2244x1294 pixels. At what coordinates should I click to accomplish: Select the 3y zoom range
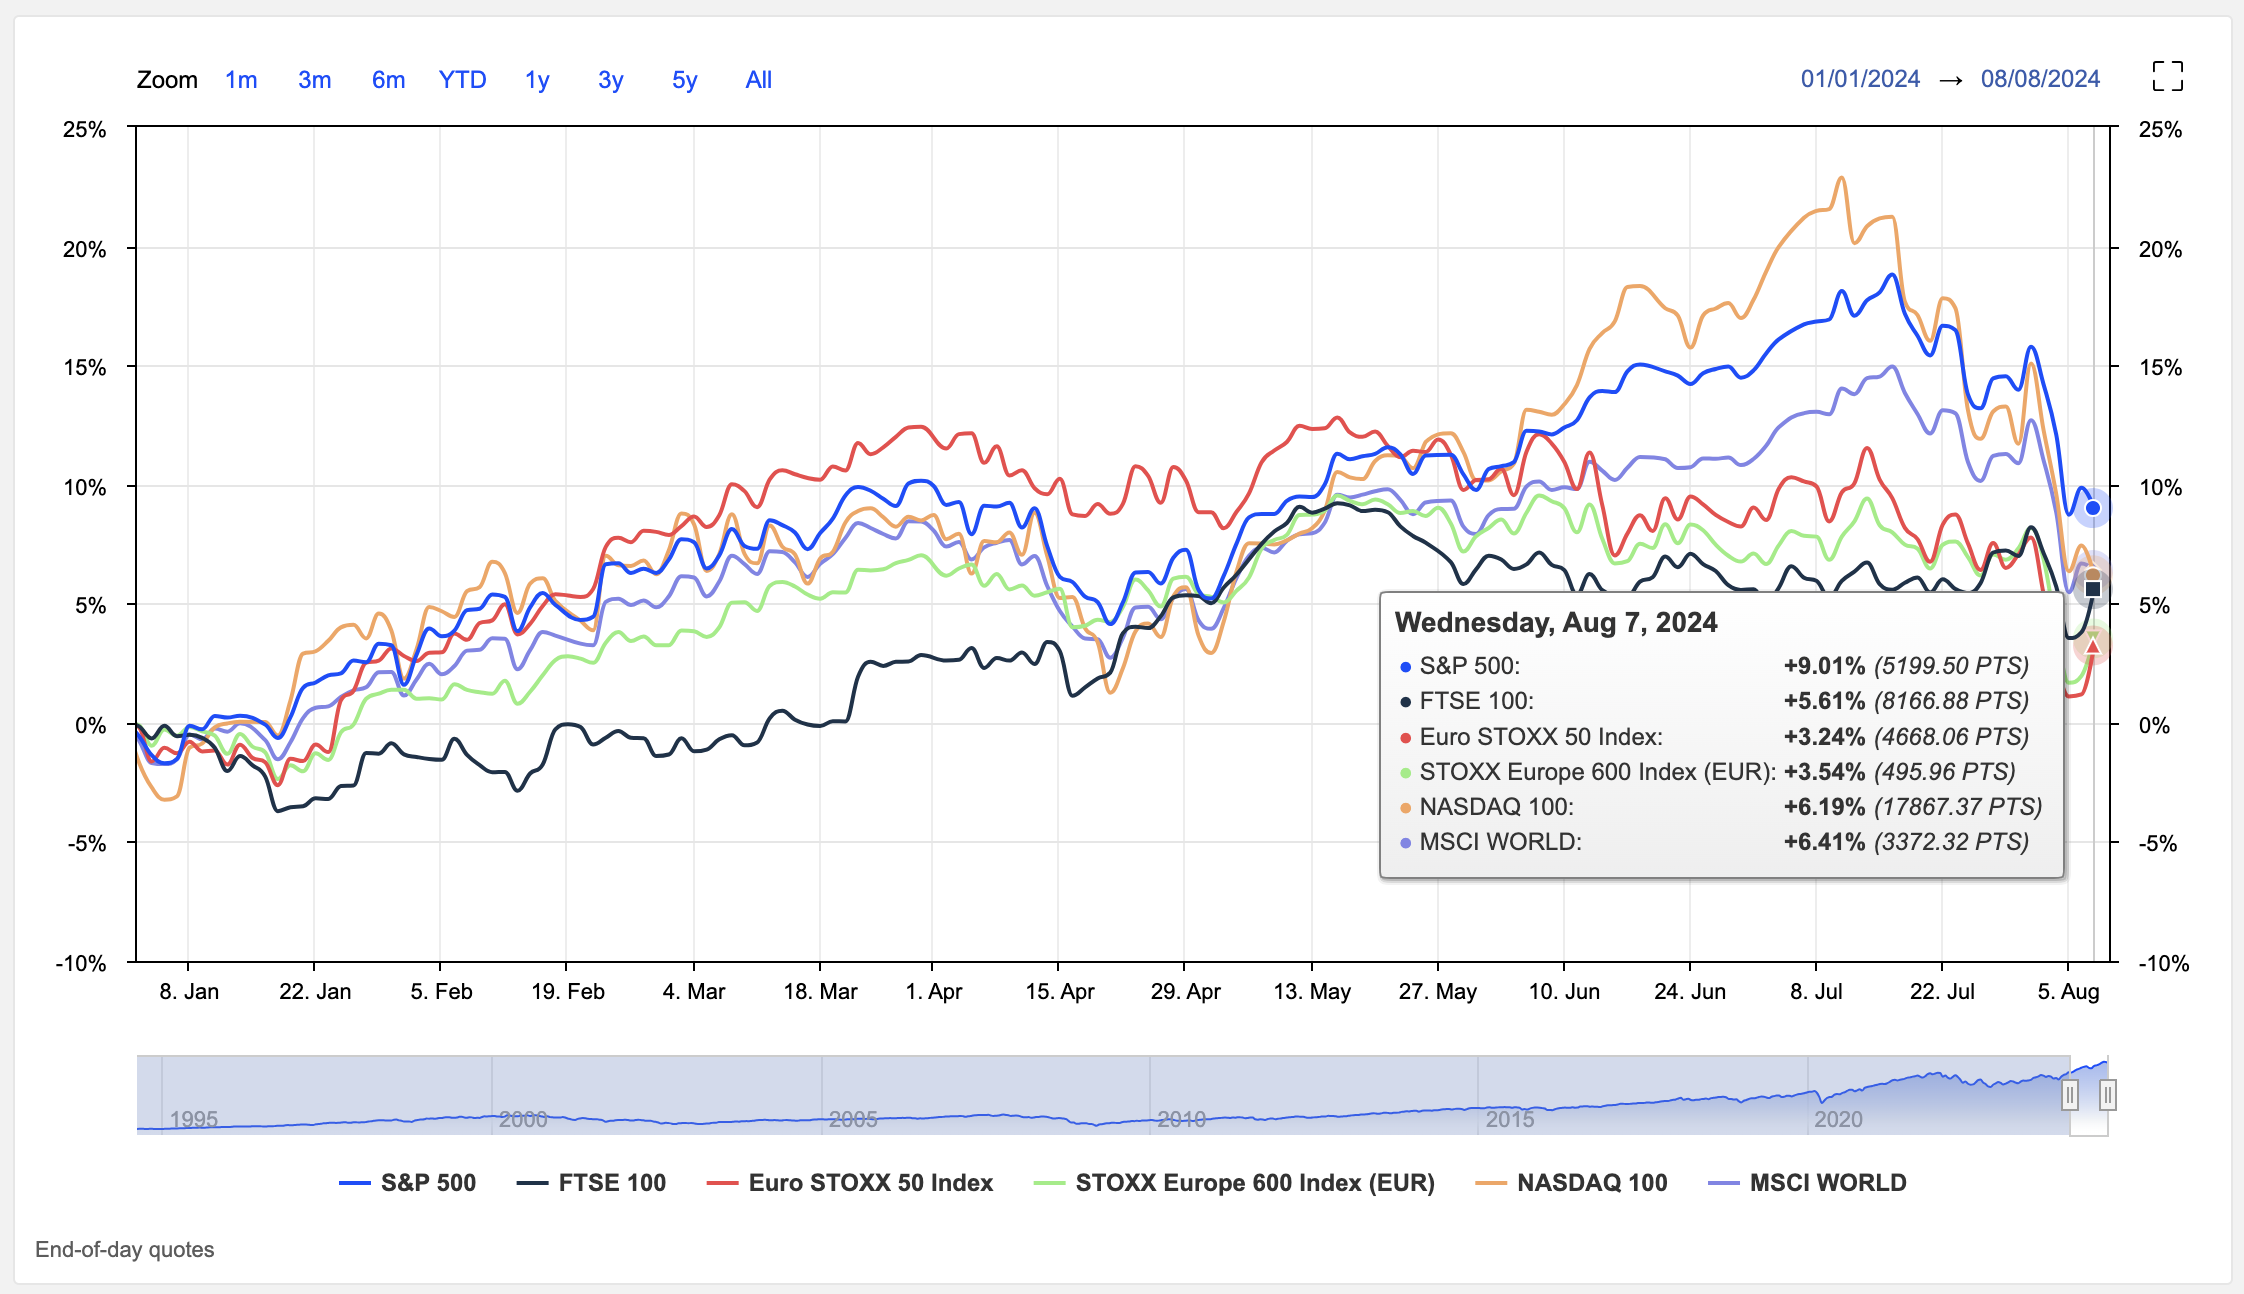pyautogui.click(x=610, y=80)
